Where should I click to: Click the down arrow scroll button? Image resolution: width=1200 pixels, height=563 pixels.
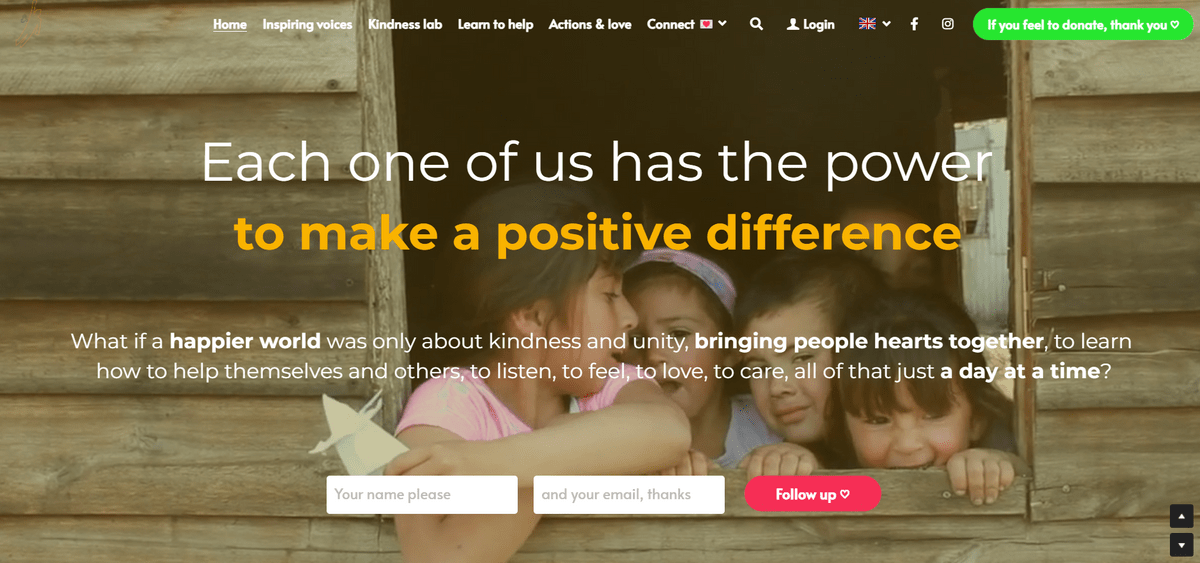1182,545
